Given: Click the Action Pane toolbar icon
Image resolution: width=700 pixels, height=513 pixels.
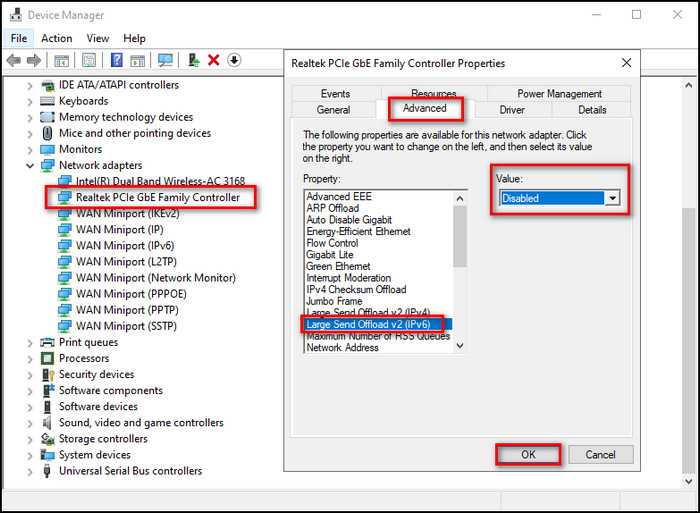Looking at the screenshot, I should pyautogui.click(x=138, y=60).
